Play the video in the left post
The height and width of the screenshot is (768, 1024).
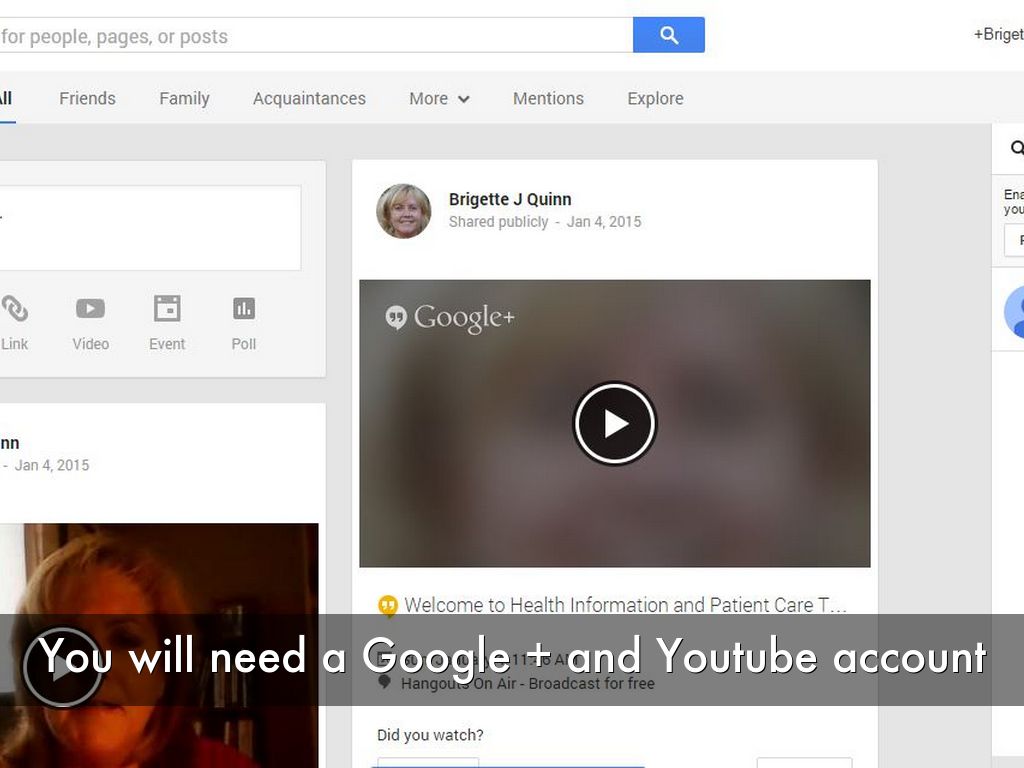(x=63, y=667)
